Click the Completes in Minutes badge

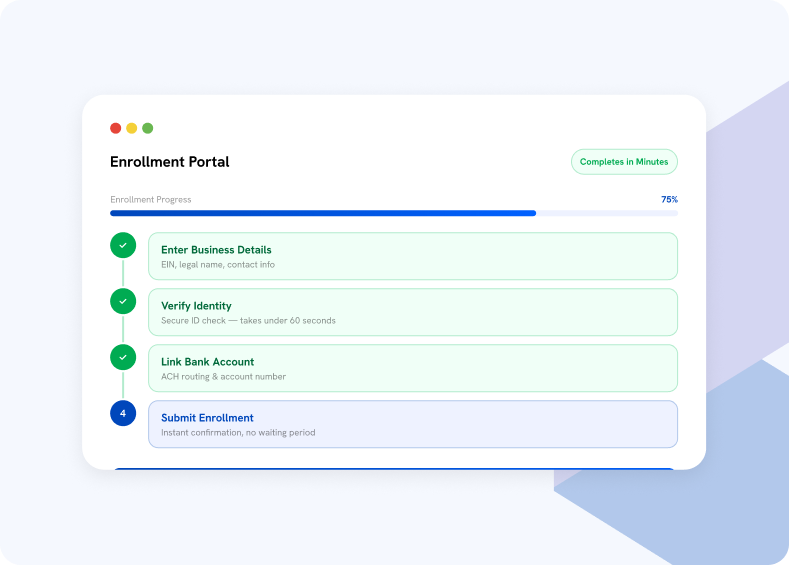[x=624, y=162]
